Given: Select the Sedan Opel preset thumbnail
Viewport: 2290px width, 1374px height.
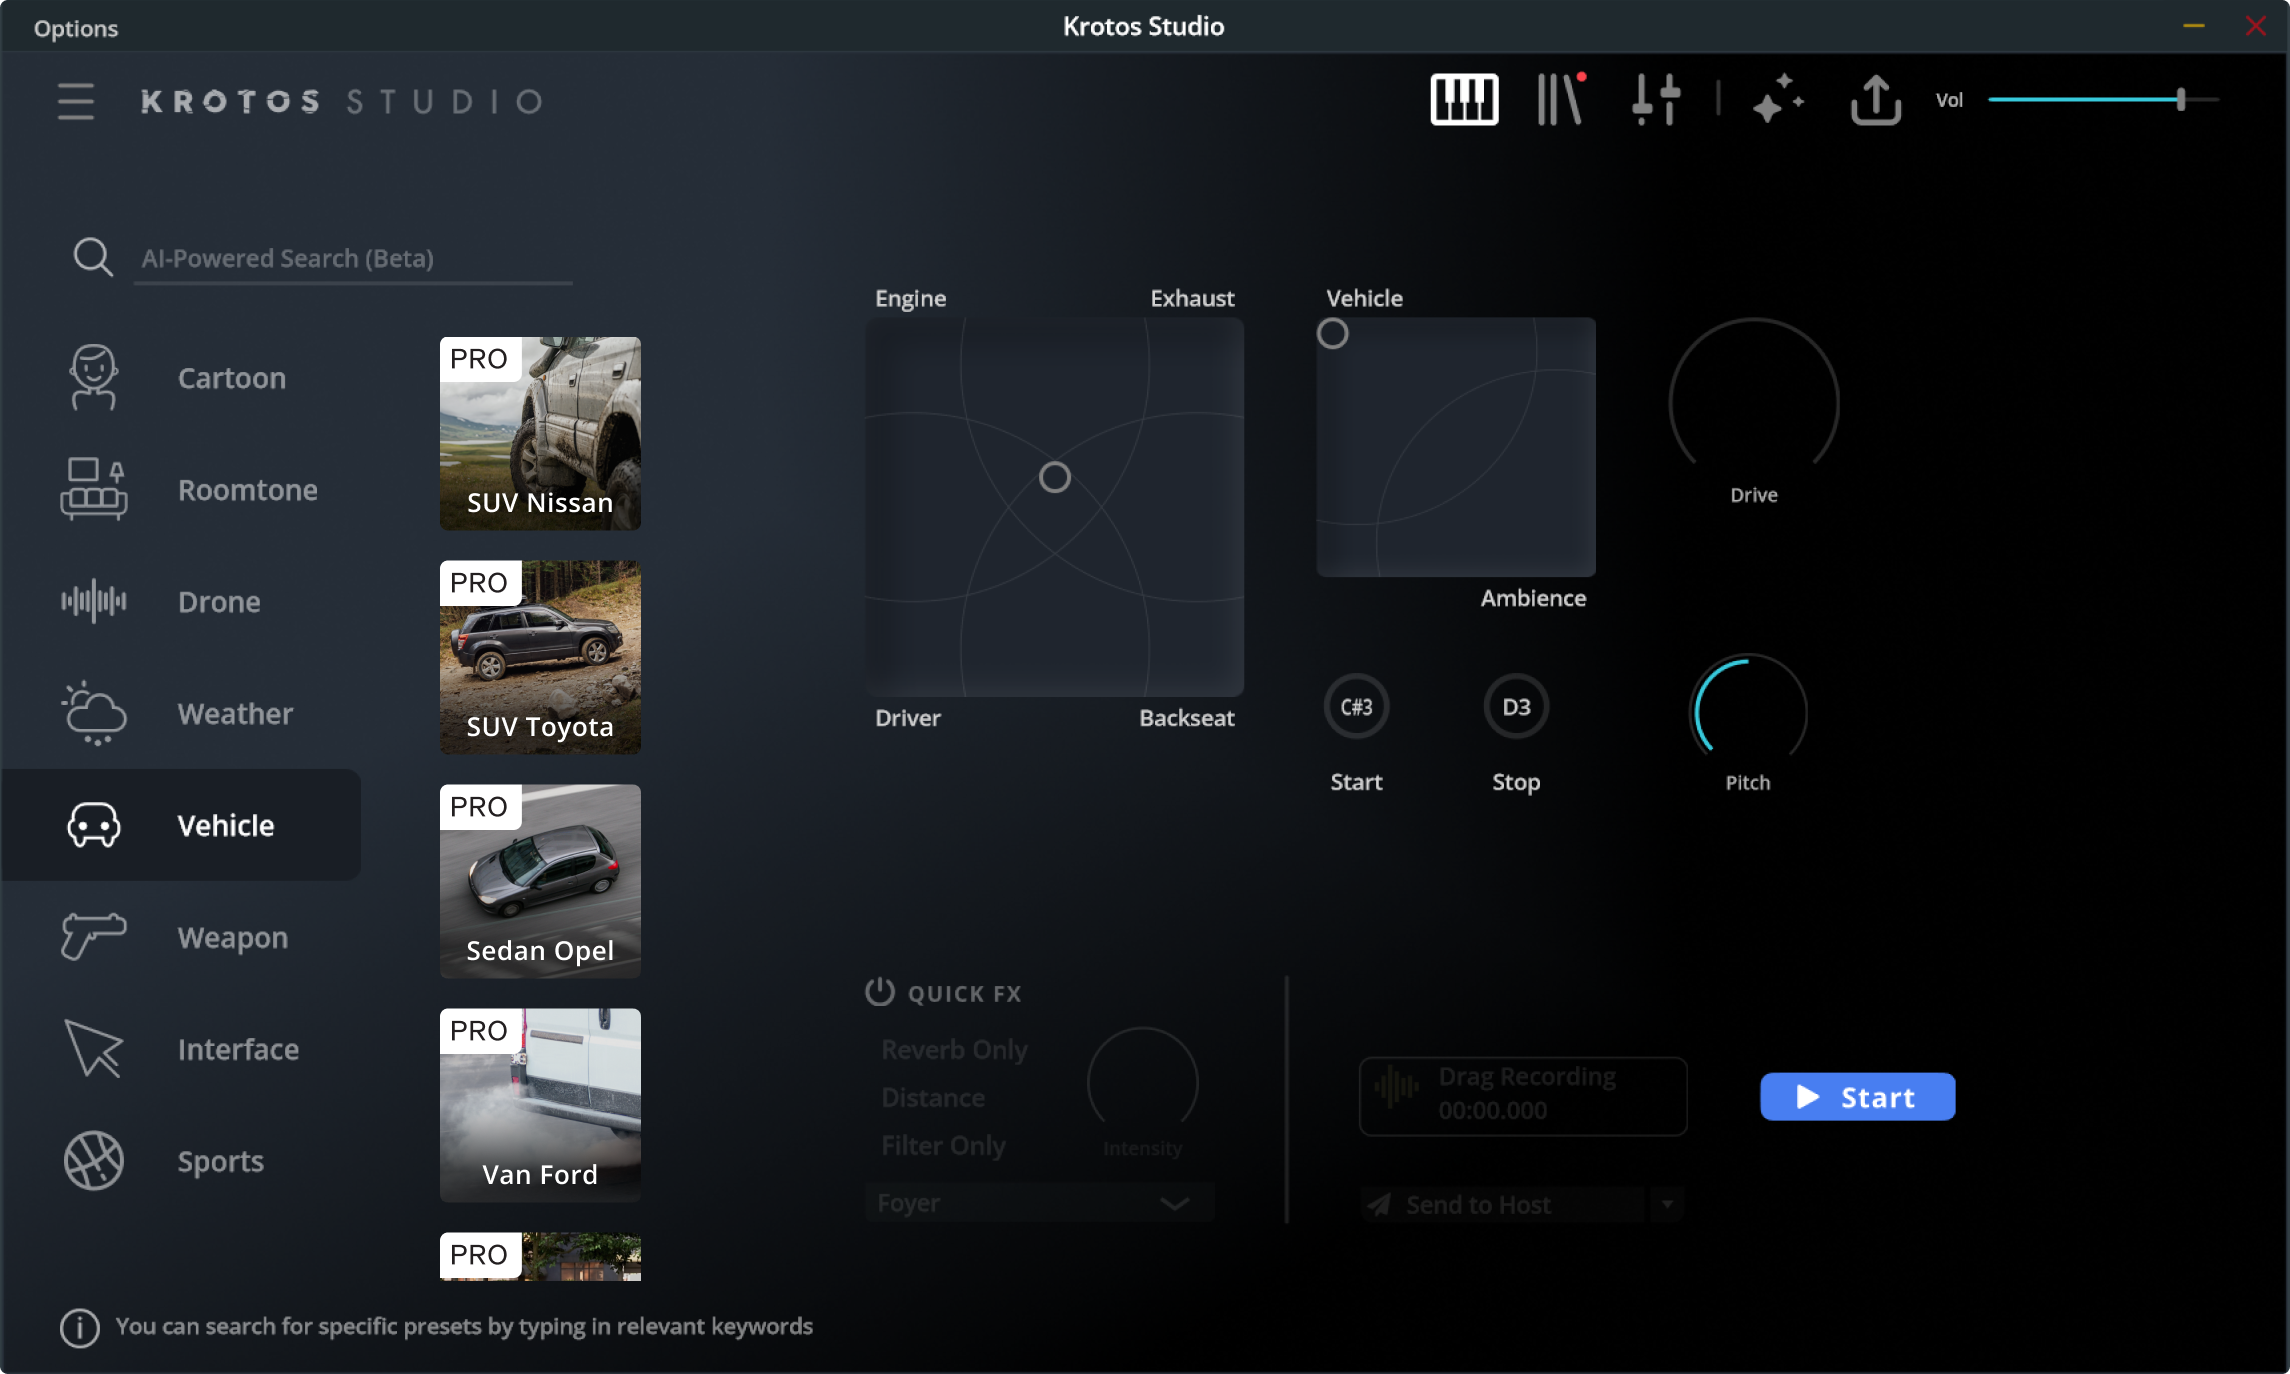Looking at the screenshot, I should point(540,880).
